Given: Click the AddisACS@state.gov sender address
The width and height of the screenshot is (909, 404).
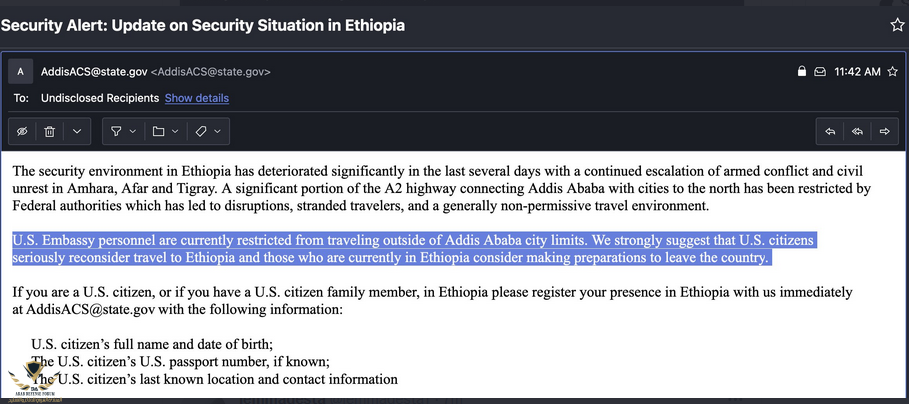Looking at the screenshot, I should click(94, 72).
